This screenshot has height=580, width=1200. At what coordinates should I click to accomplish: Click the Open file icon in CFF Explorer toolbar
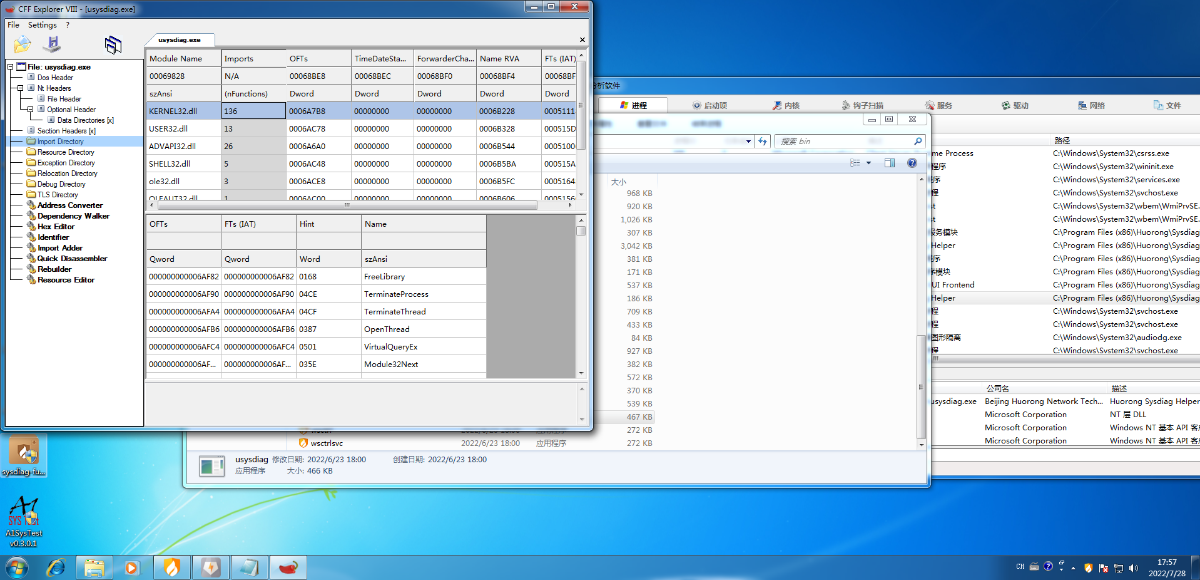click(22, 44)
